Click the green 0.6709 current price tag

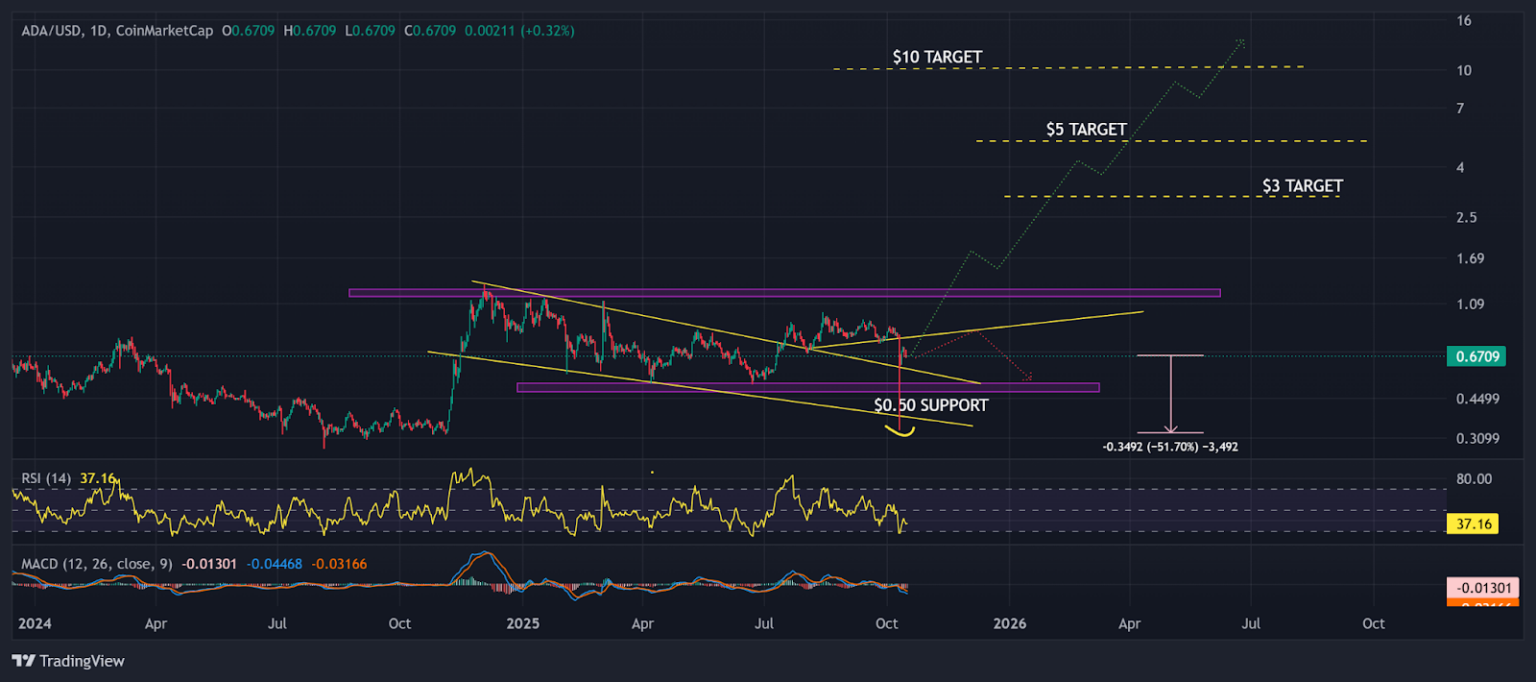1476,356
